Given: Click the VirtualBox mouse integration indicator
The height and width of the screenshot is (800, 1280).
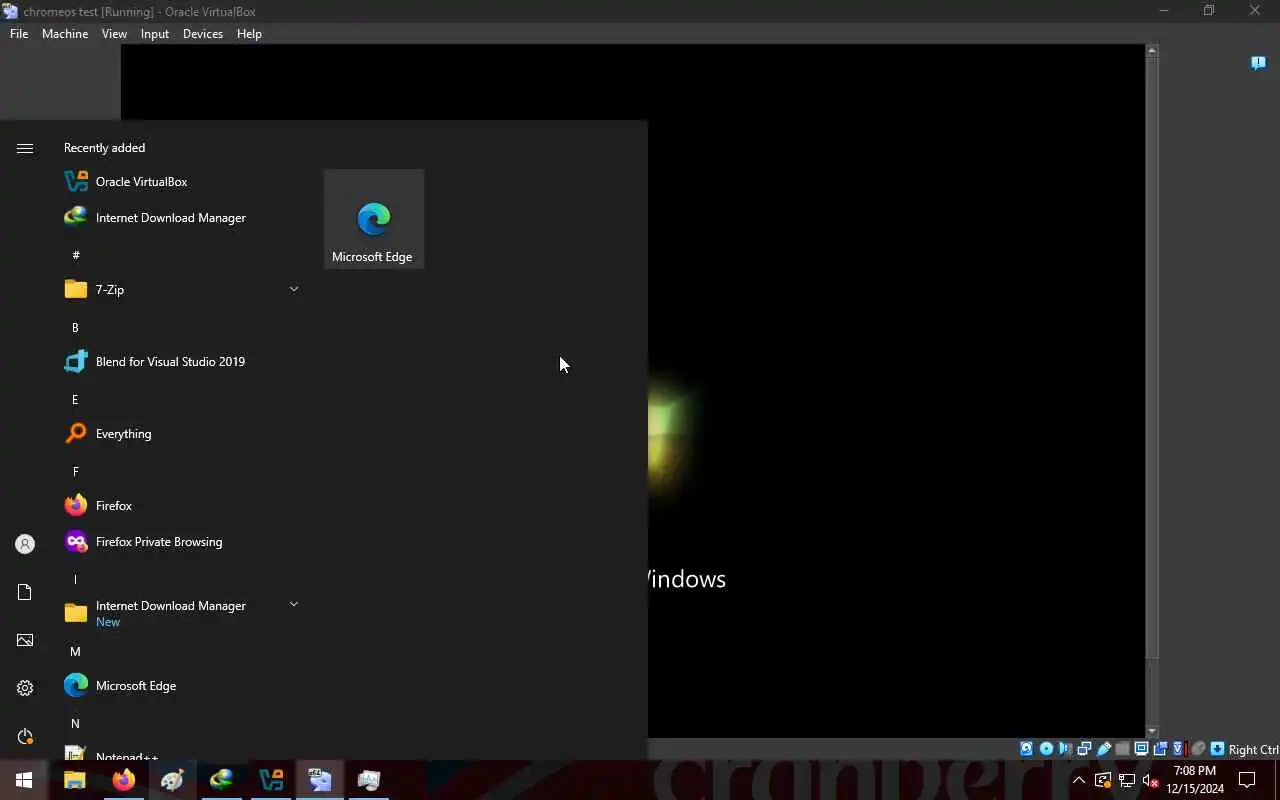Looking at the screenshot, I should (x=1198, y=749).
